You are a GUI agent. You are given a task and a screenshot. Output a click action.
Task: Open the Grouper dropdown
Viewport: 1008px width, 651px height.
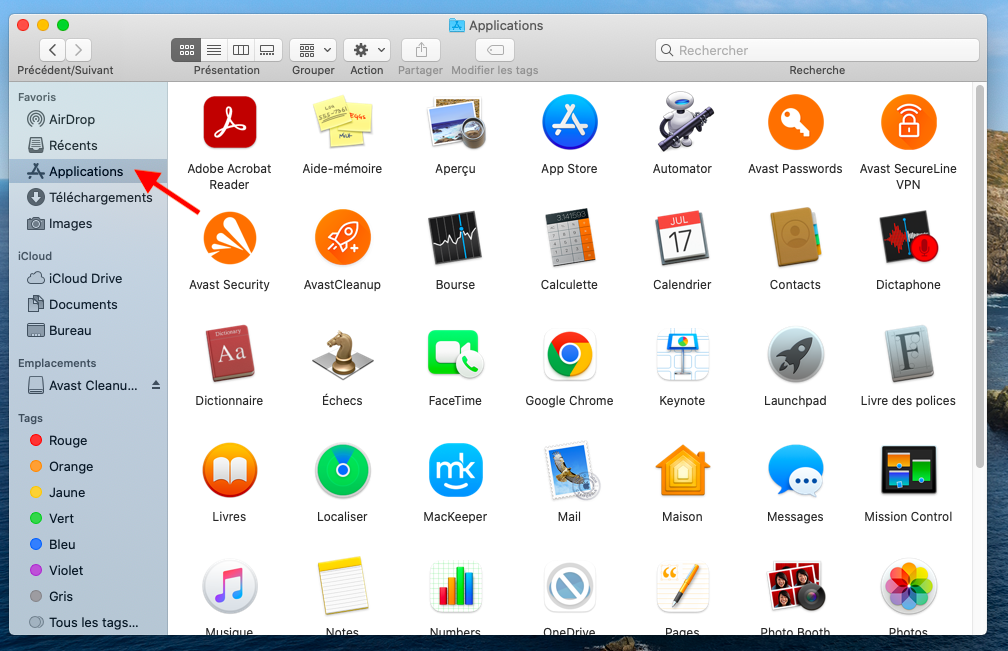313,50
